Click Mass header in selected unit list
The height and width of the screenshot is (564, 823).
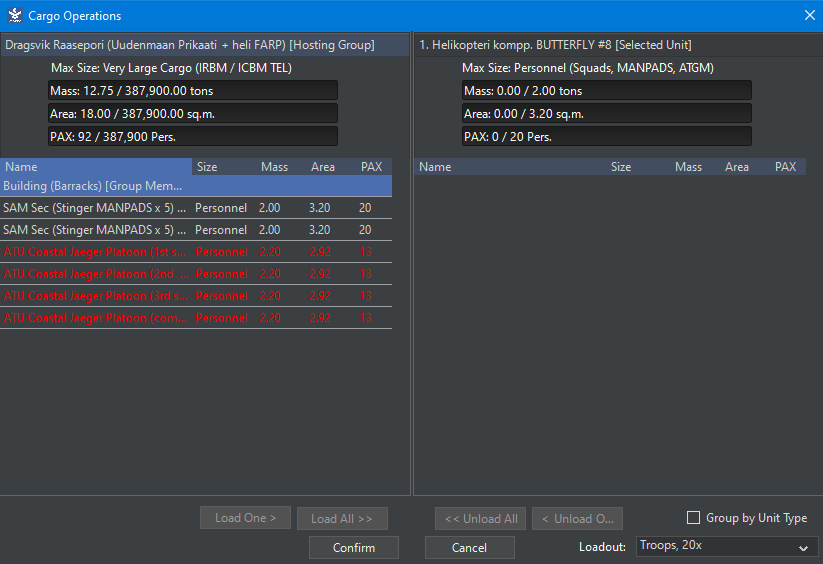[695, 166]
